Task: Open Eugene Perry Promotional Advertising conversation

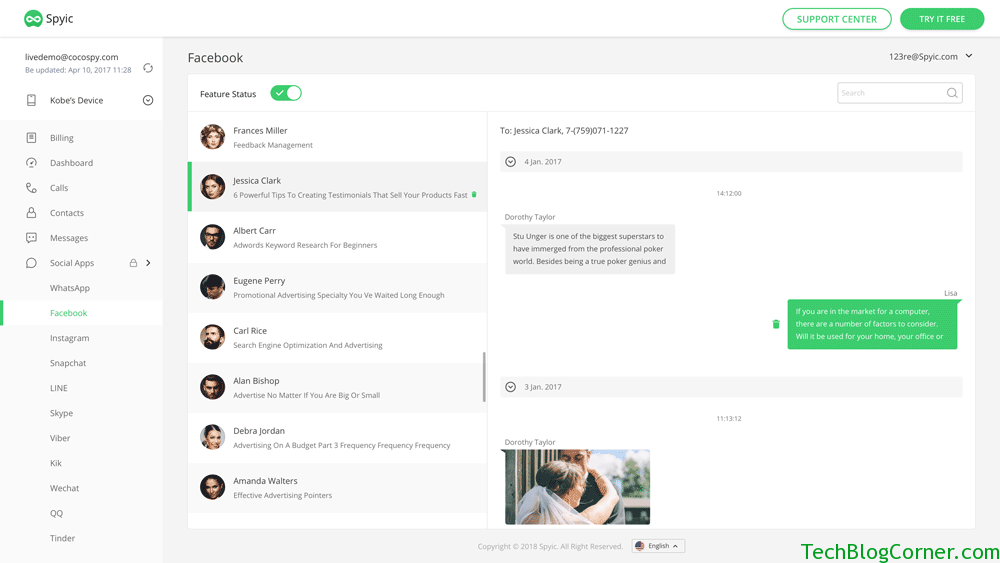Action: 337,288
